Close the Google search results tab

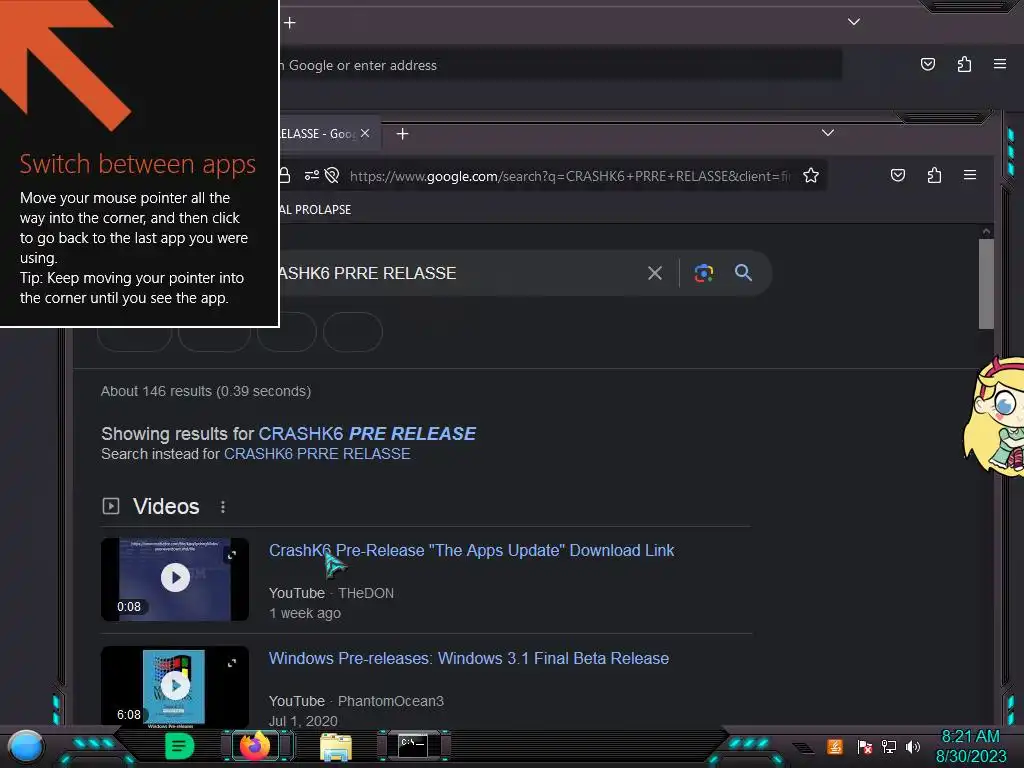365,133
